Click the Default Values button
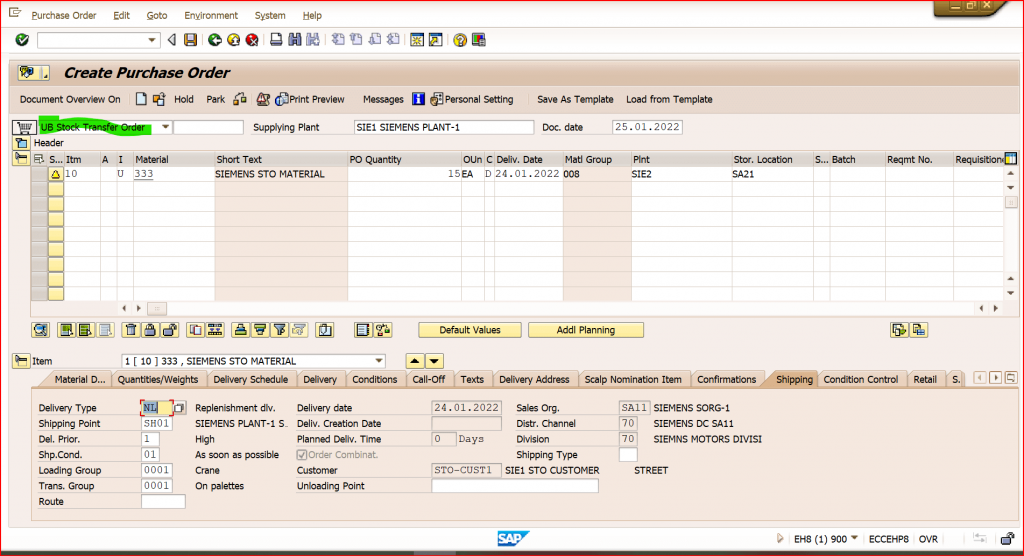Viewport: 1024px width, 556px height. (470, 330)
